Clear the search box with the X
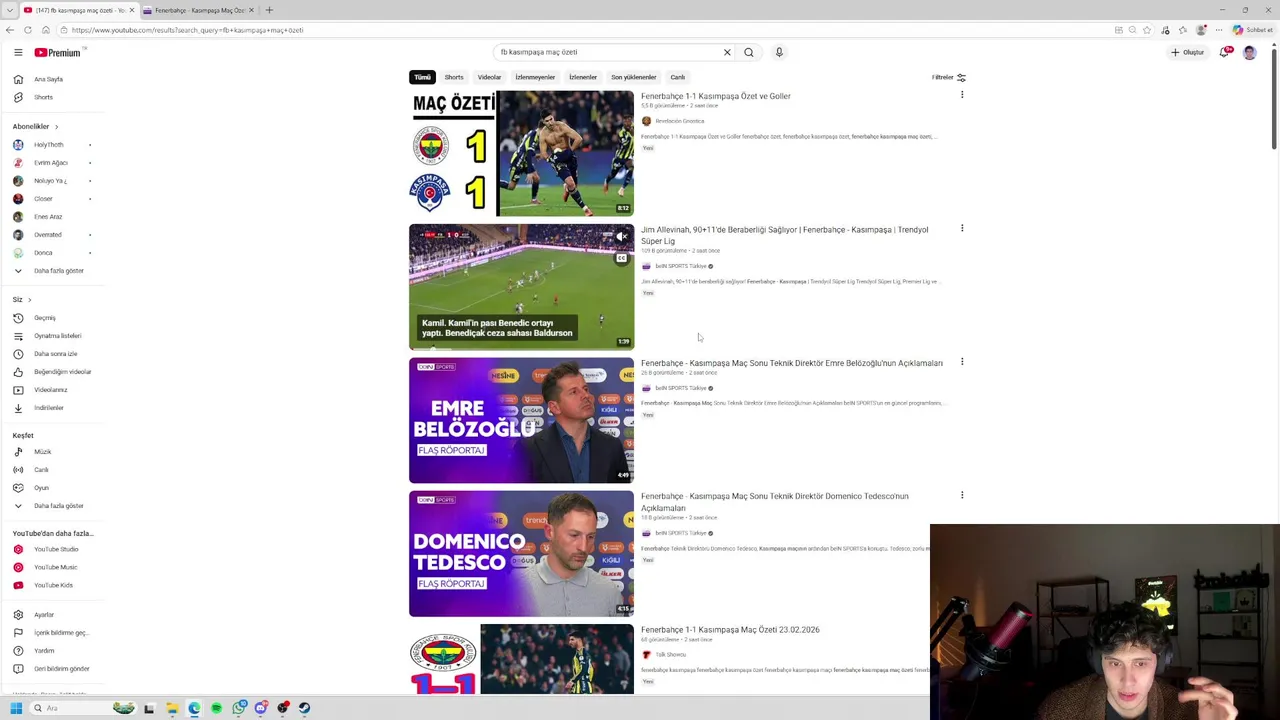1280x720 pixels. (x=727, y=52)
